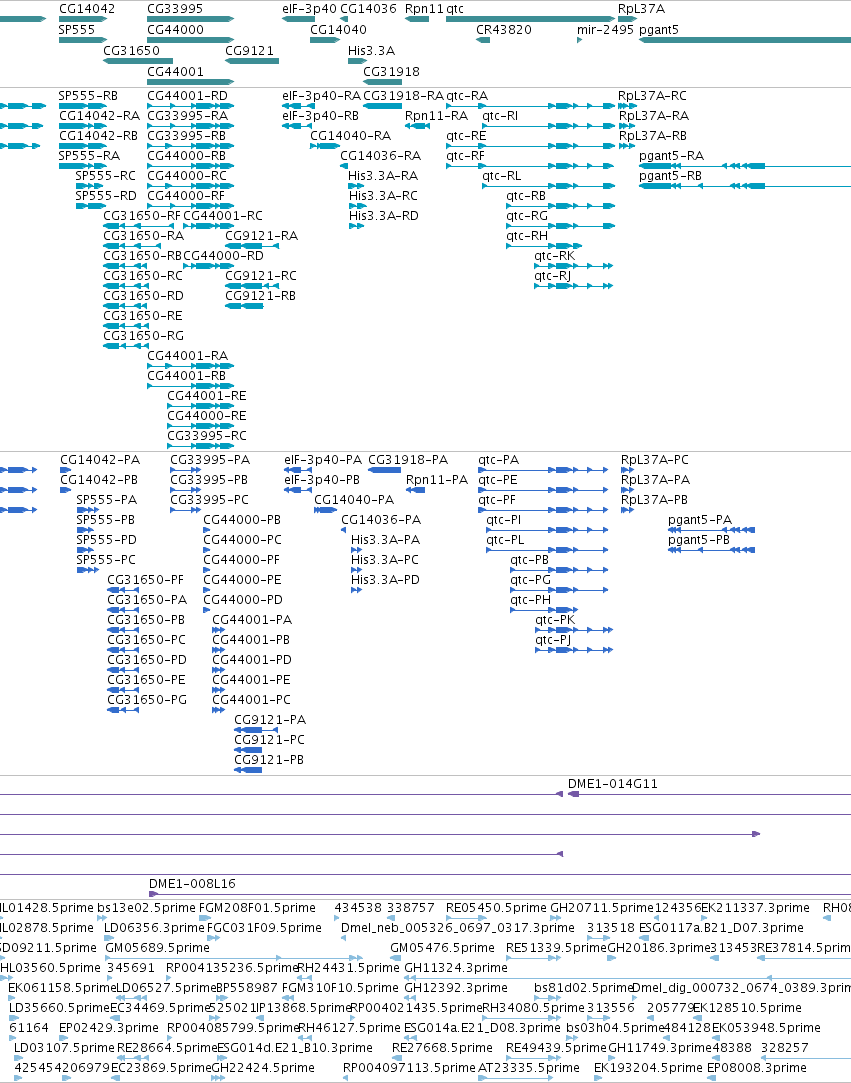Select EST RE49439.5prime
Viewport: 851px width, 1083px height.
coord(556,1048)
